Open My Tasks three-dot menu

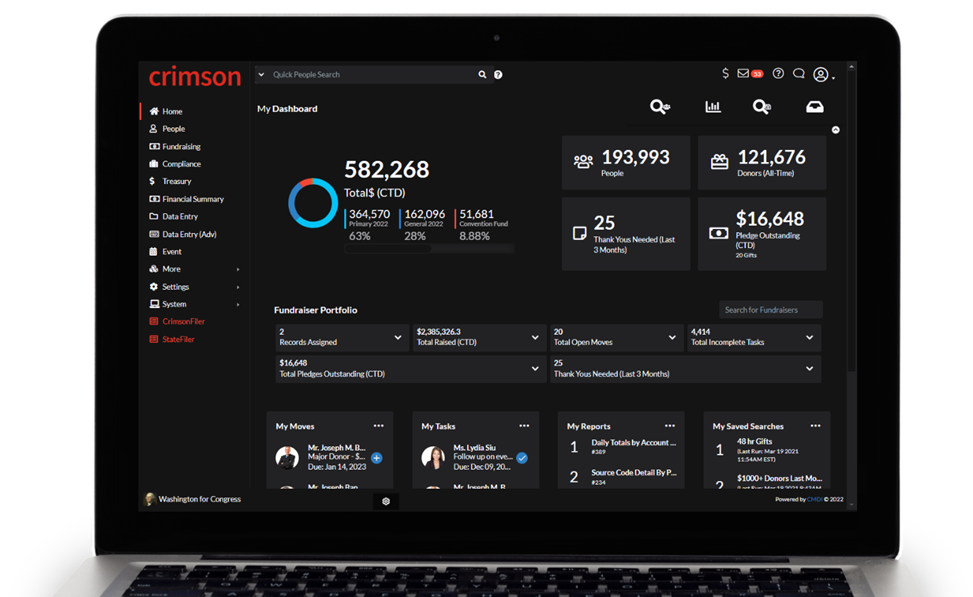click(x=524, y=426)
